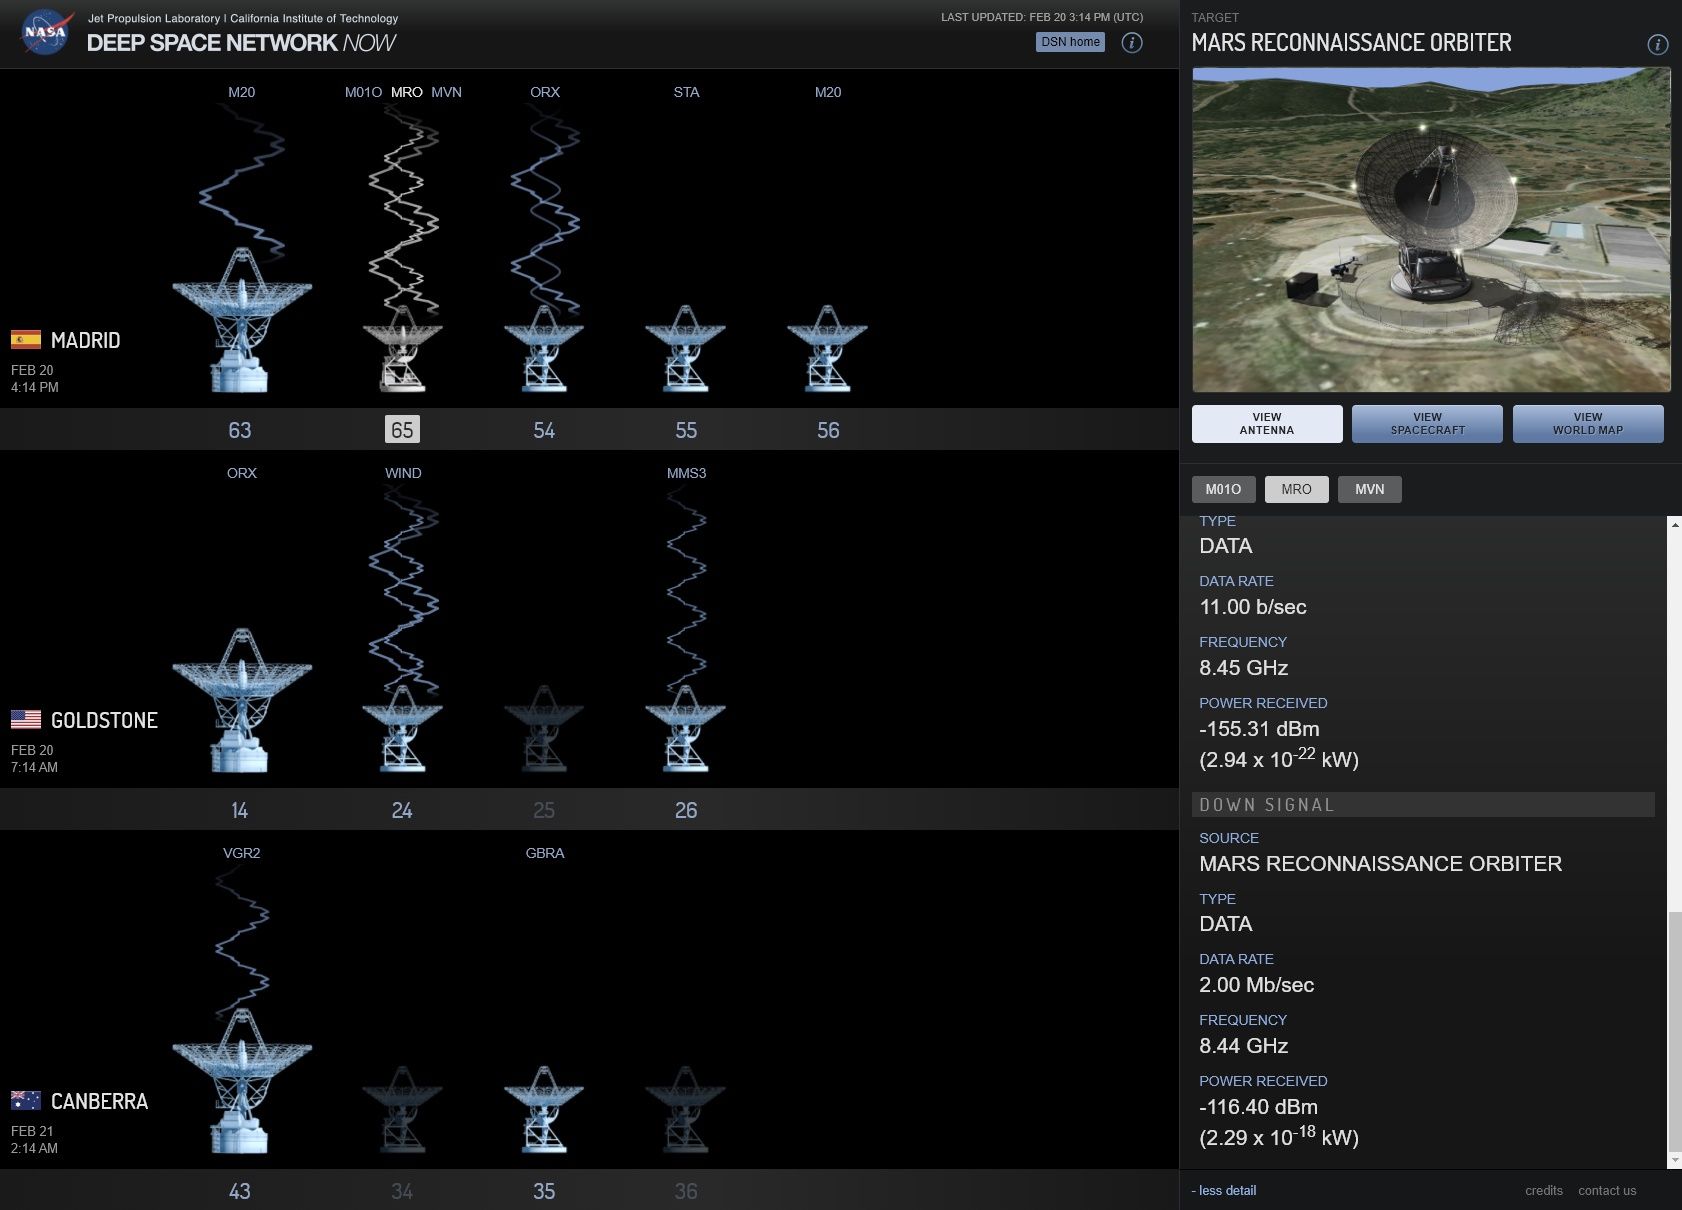This screenshot has width=1682, height=1210.
Task: Click antenna number 35 in Canberra row
Action: pyautogui.click(x=544, y=1191)
